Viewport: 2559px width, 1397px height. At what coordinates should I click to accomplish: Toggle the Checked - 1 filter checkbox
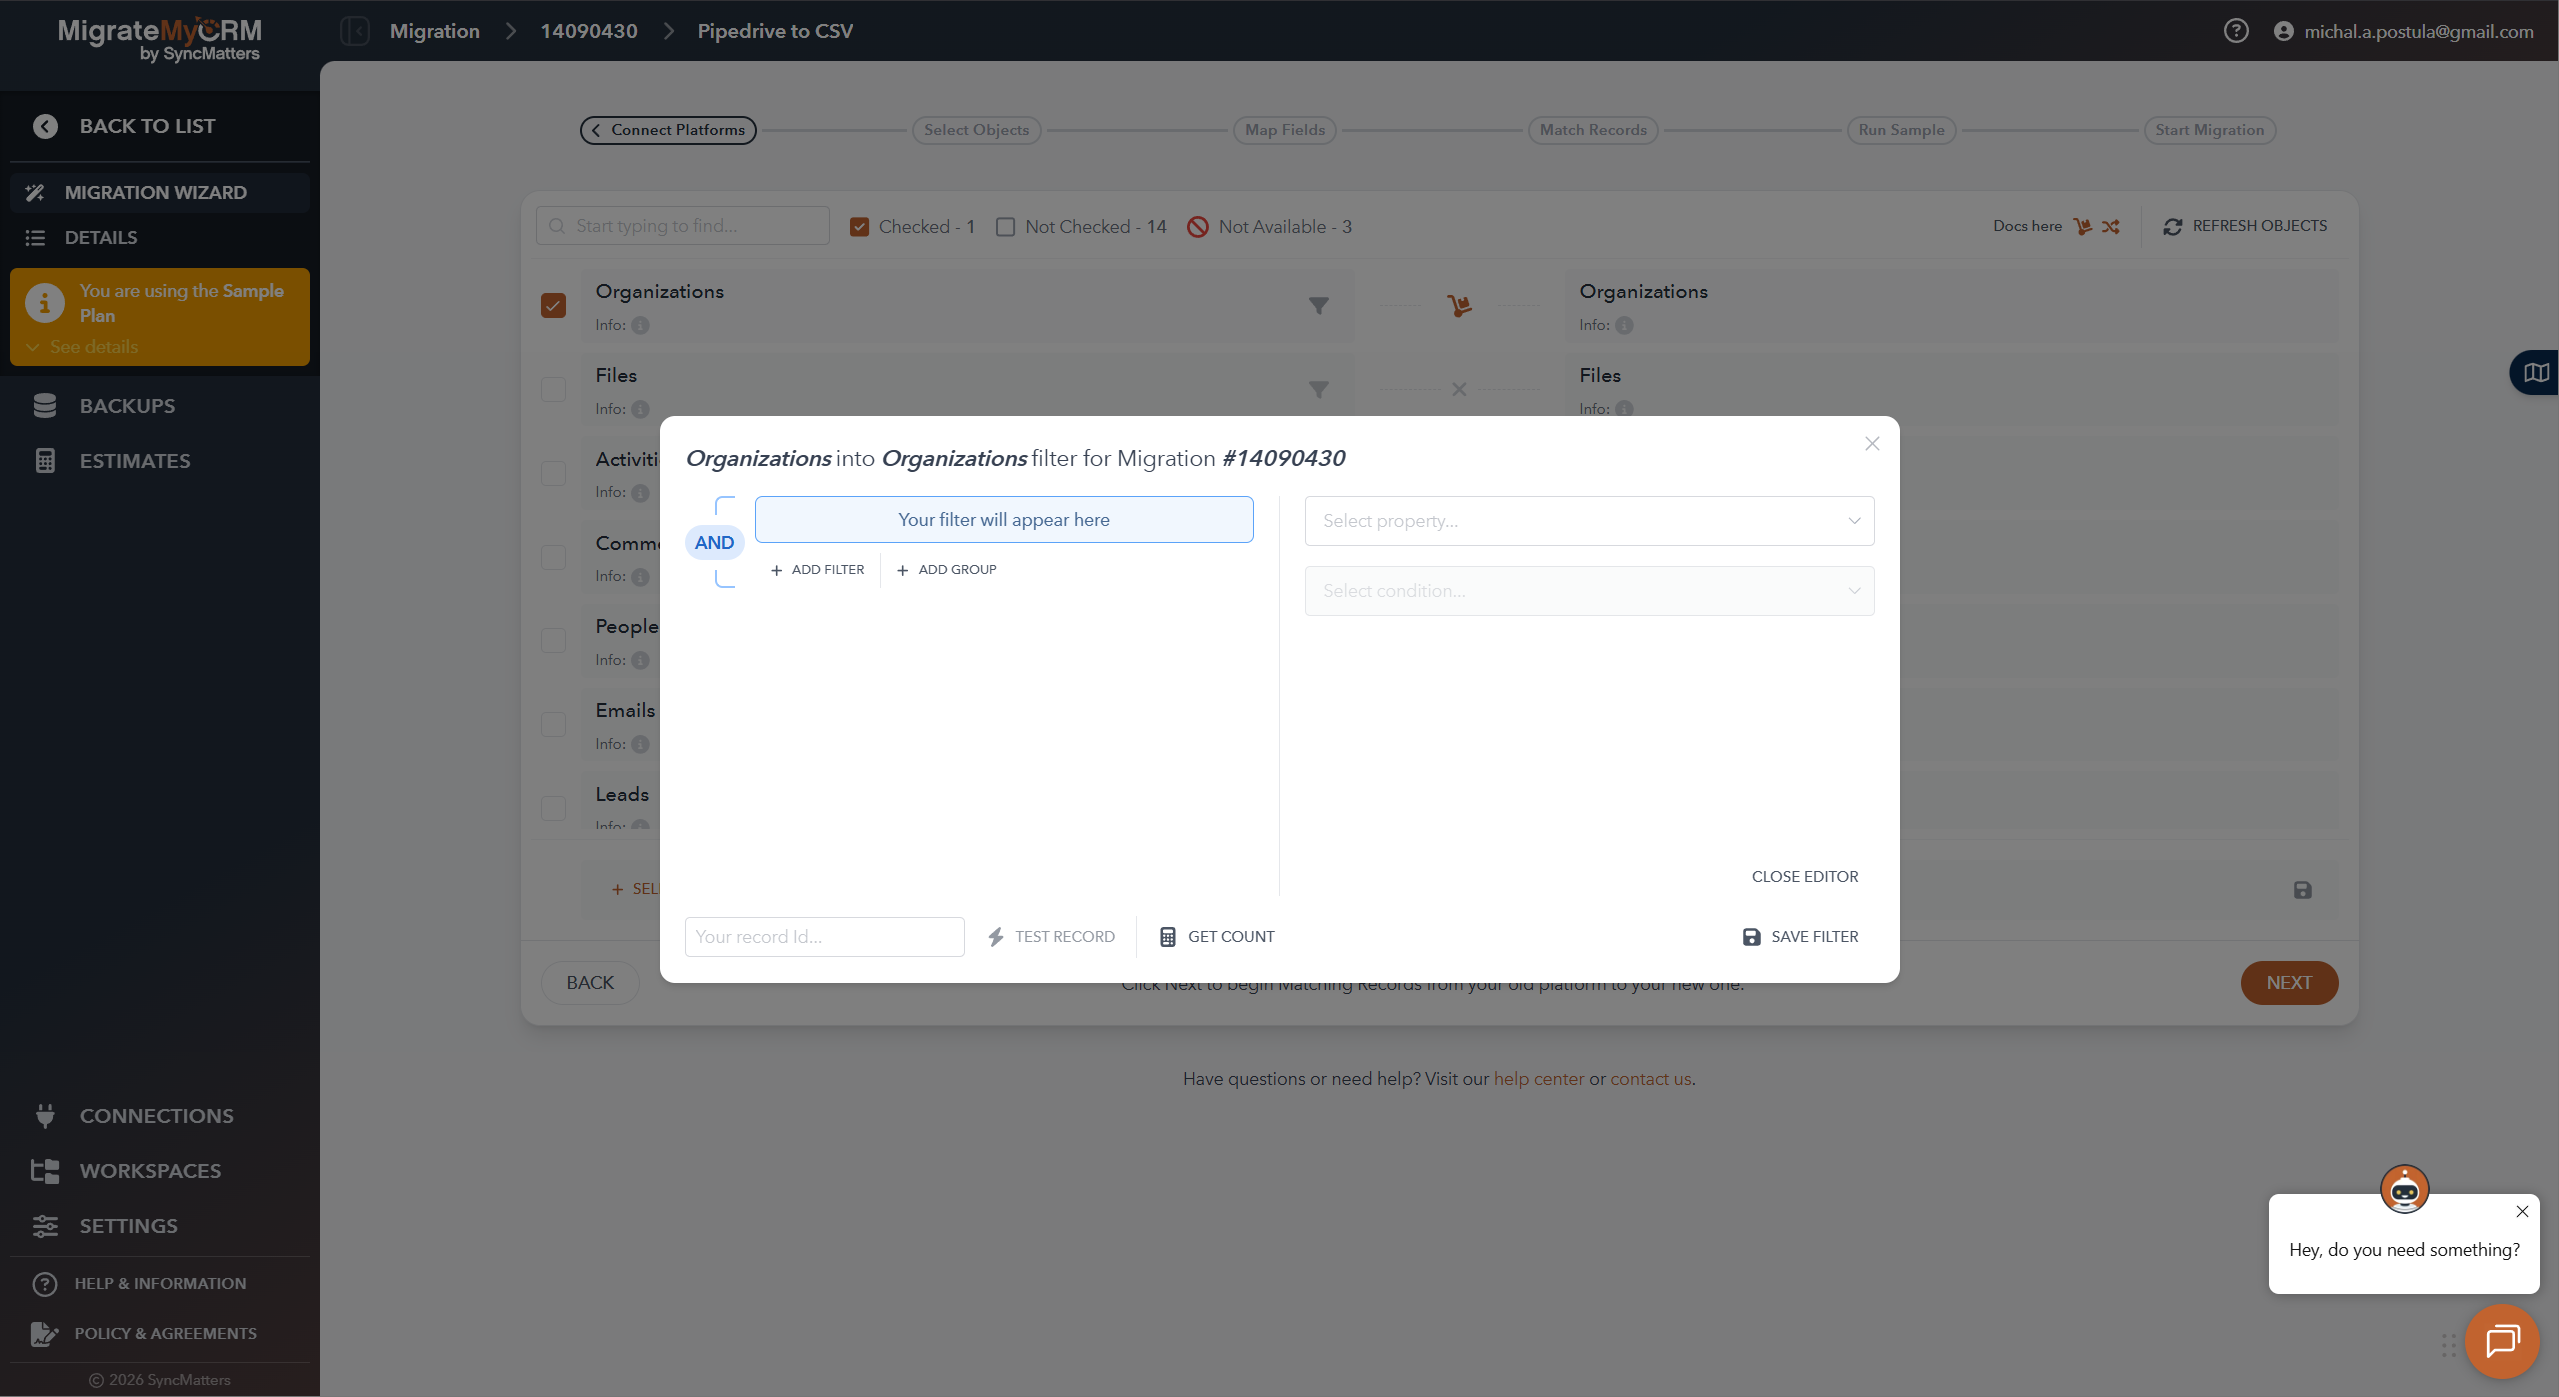[x=859, y=227]
